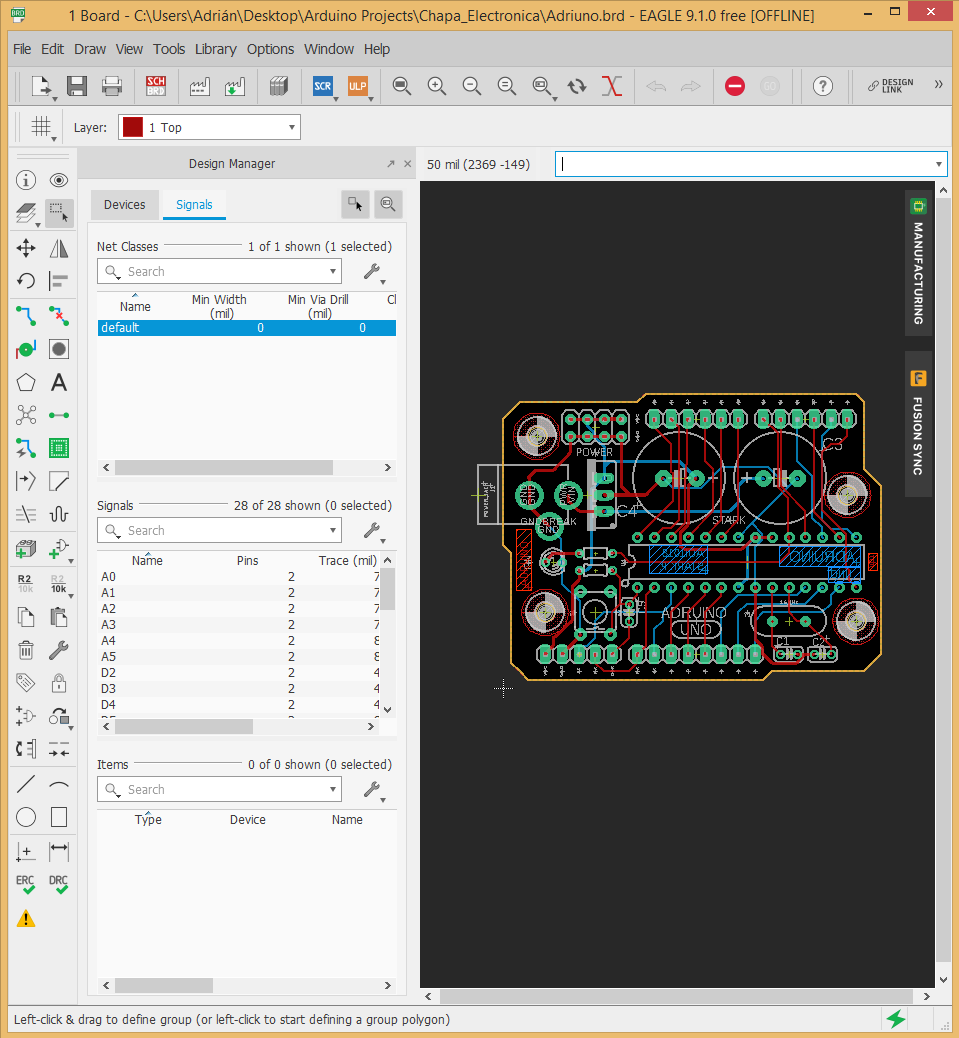
Task: Activate the Show eye tool
Action: coord(59,180)
